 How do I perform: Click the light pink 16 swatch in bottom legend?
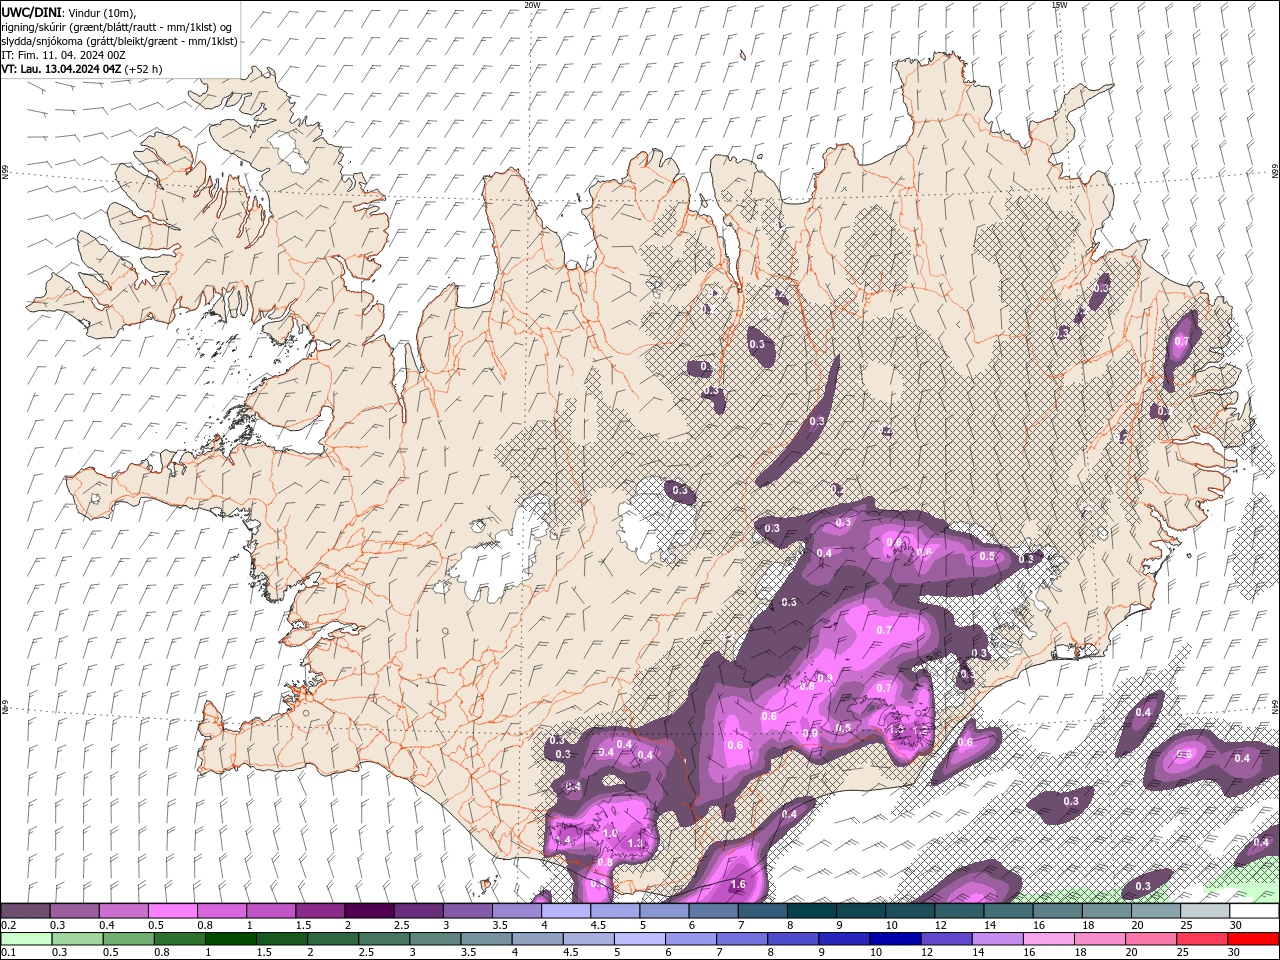click(x=1047, y=939)
